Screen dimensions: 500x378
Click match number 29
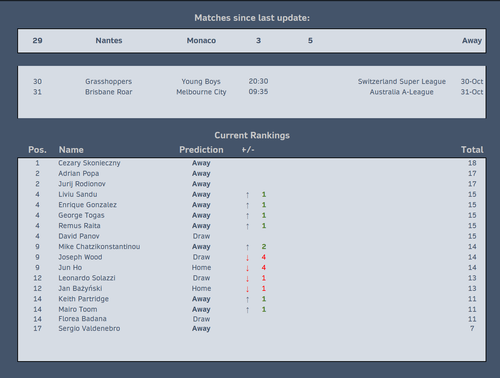tap(37, 41)
